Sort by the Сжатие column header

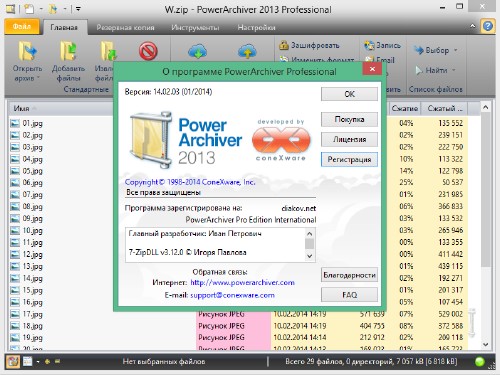(404, 109)
